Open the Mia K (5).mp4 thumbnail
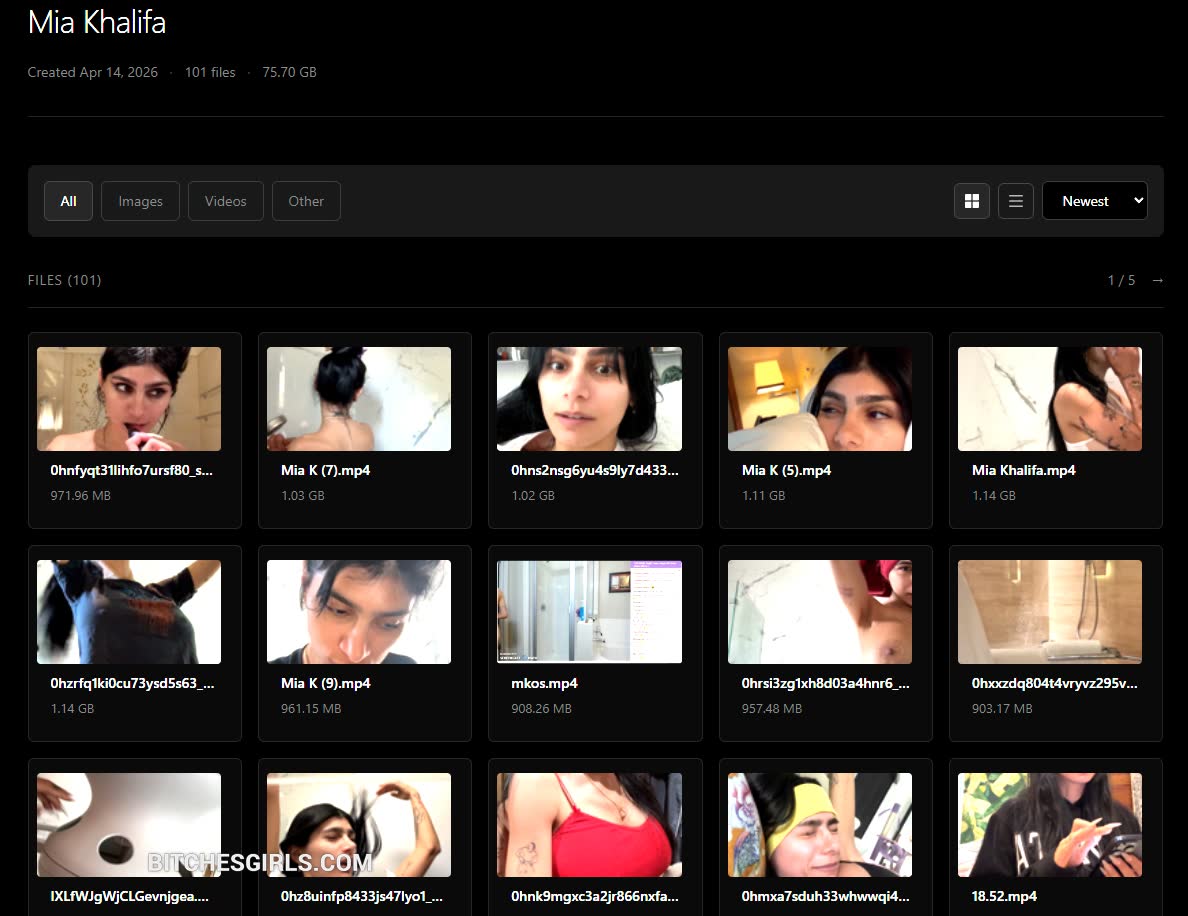 pos(820,399)
